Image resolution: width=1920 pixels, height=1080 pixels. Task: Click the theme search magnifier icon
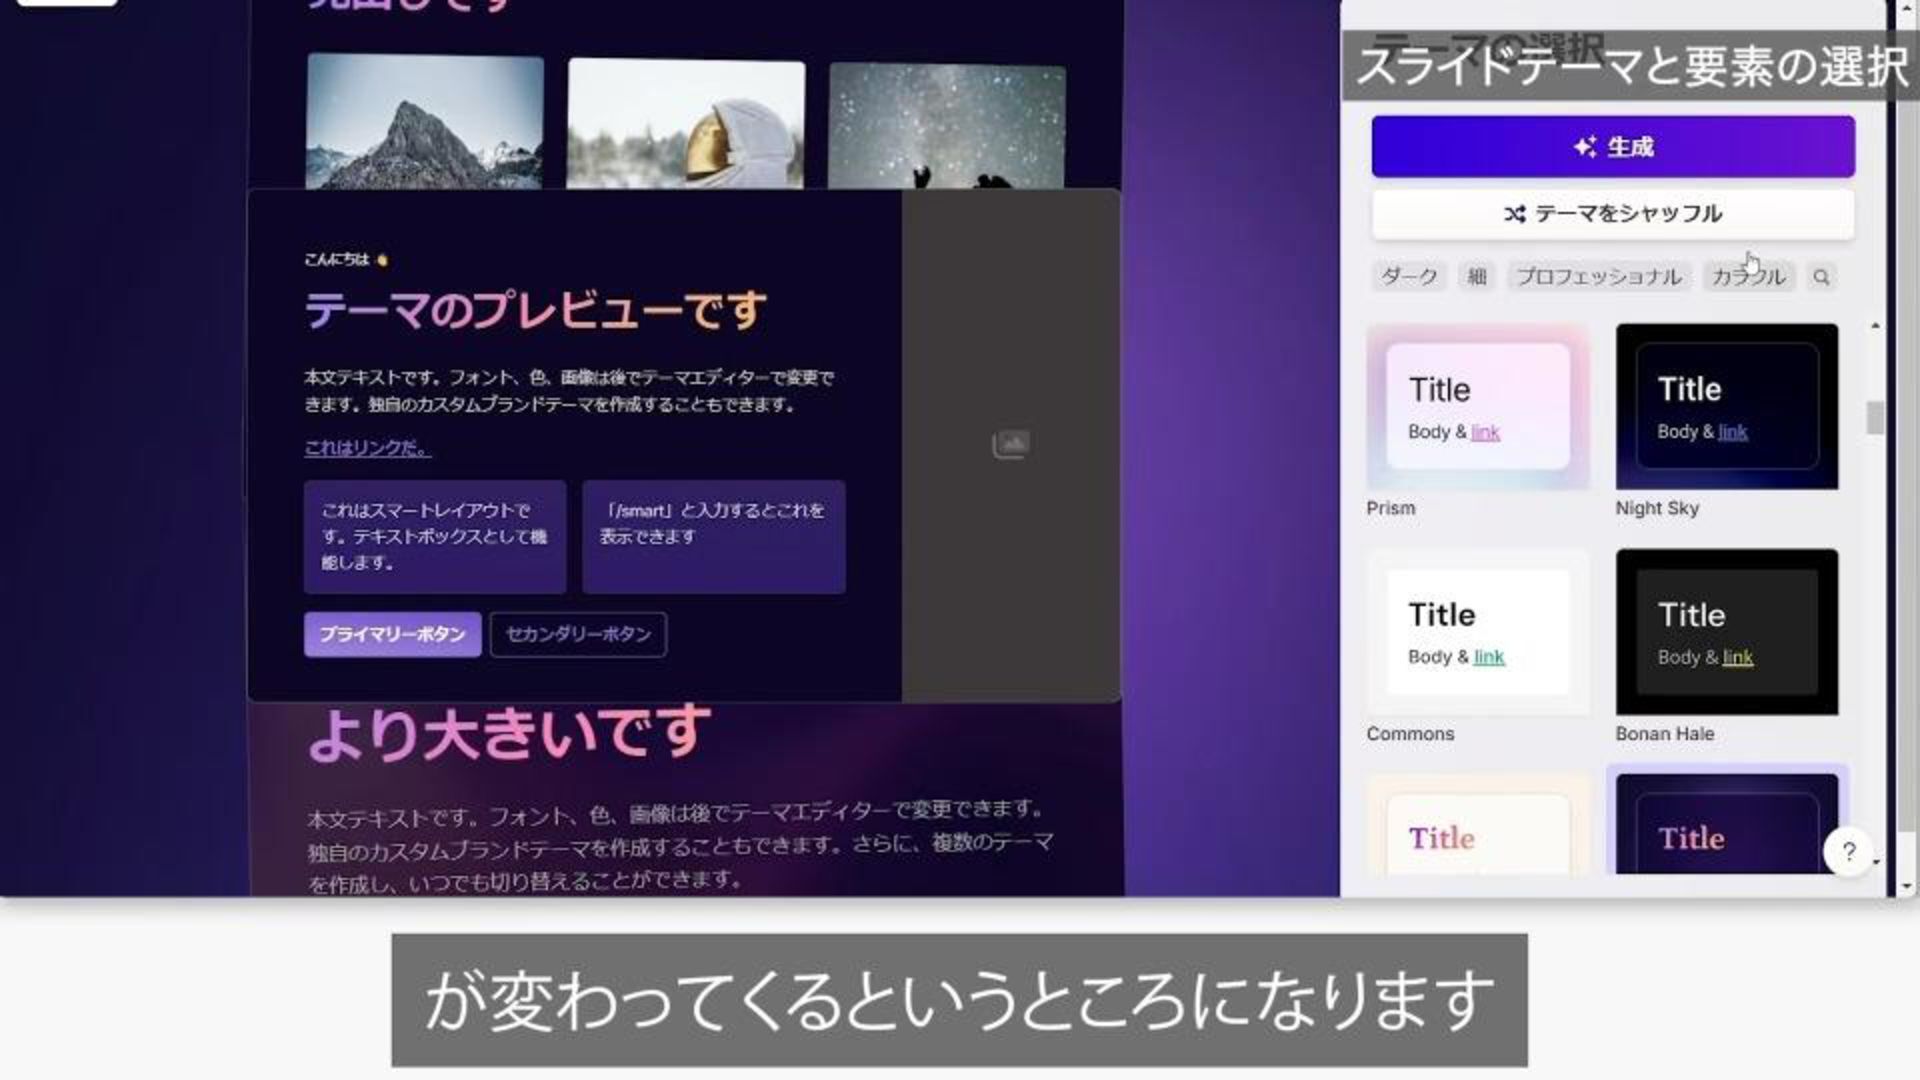[x=1821, y=277]
